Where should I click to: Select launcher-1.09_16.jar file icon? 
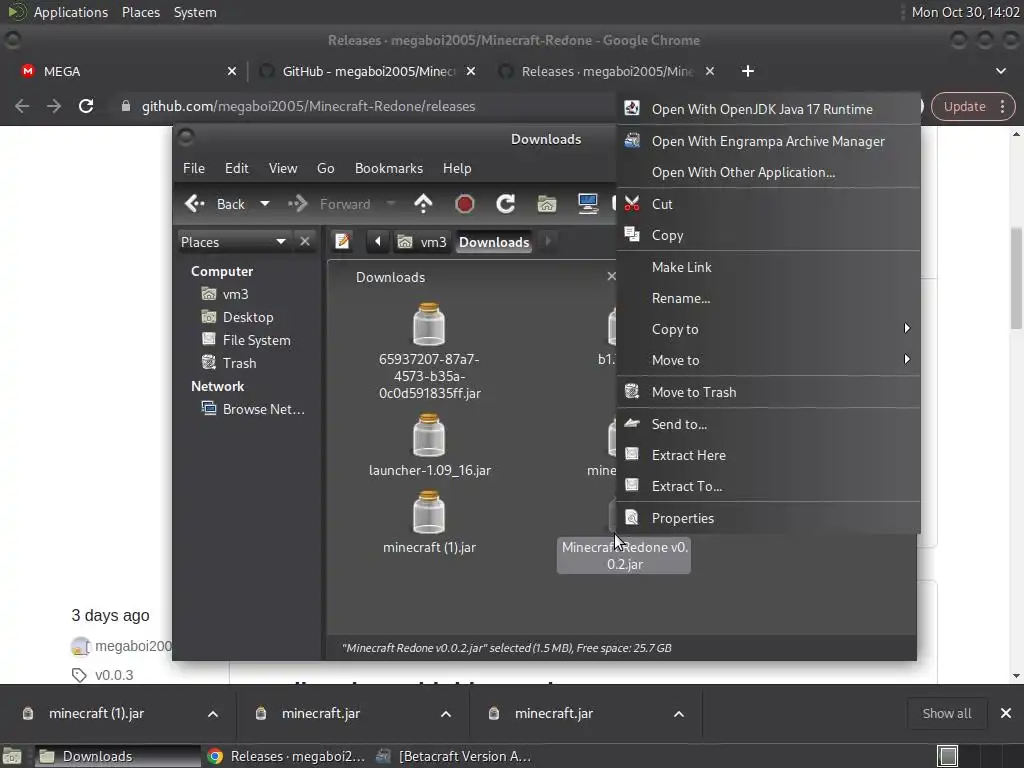429,435
